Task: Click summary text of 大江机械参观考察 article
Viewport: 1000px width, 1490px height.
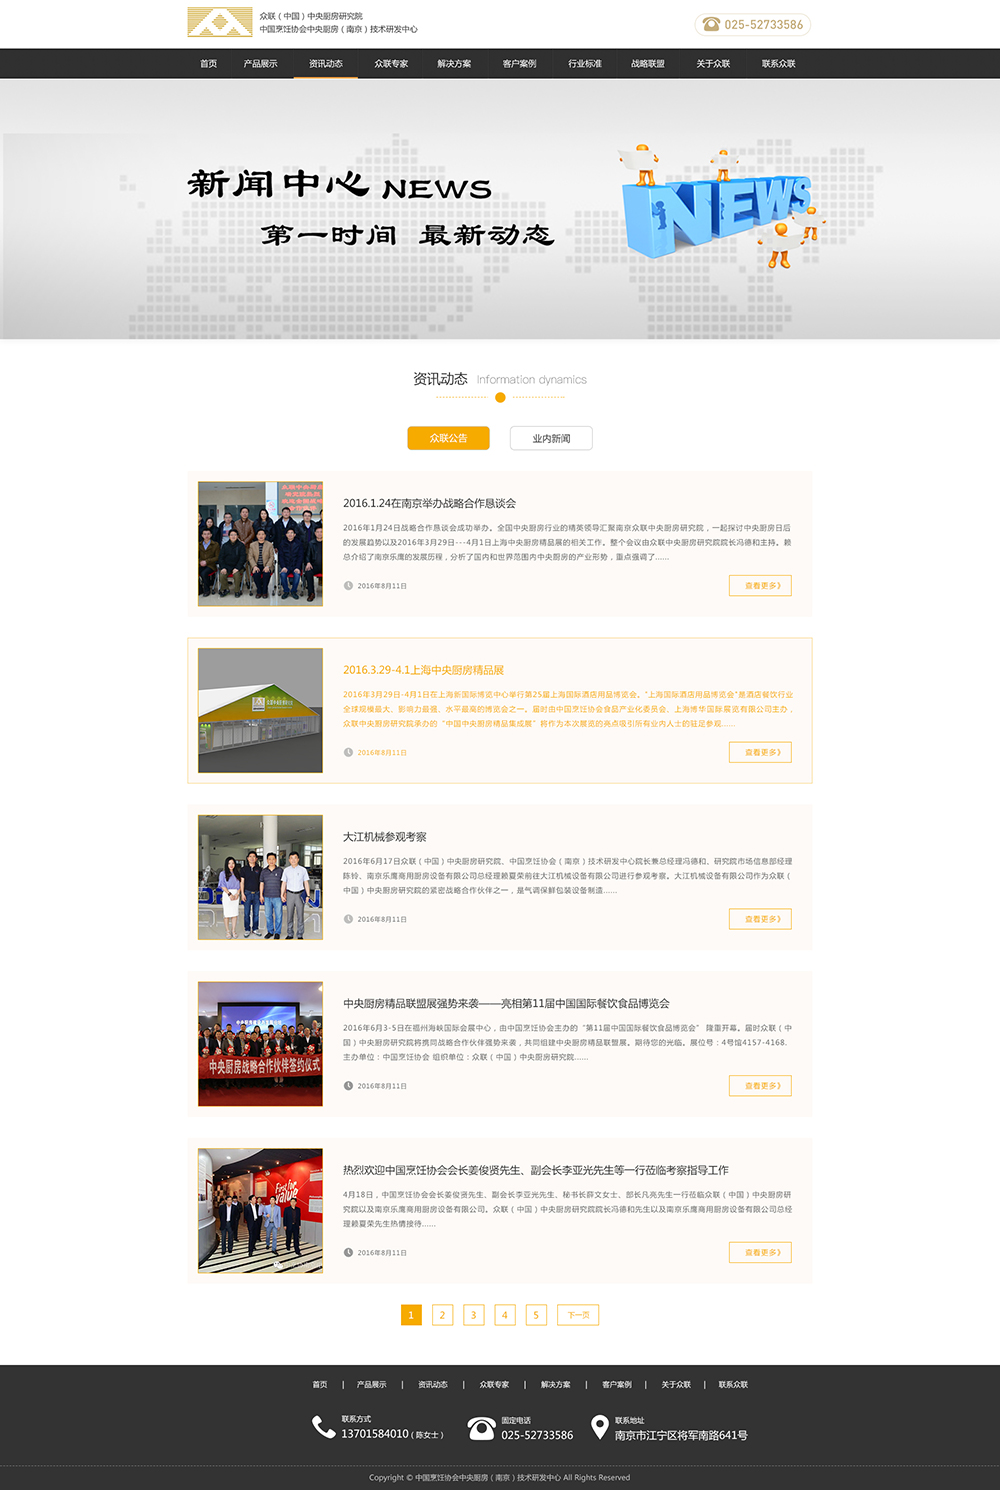Action: [568, 875]
